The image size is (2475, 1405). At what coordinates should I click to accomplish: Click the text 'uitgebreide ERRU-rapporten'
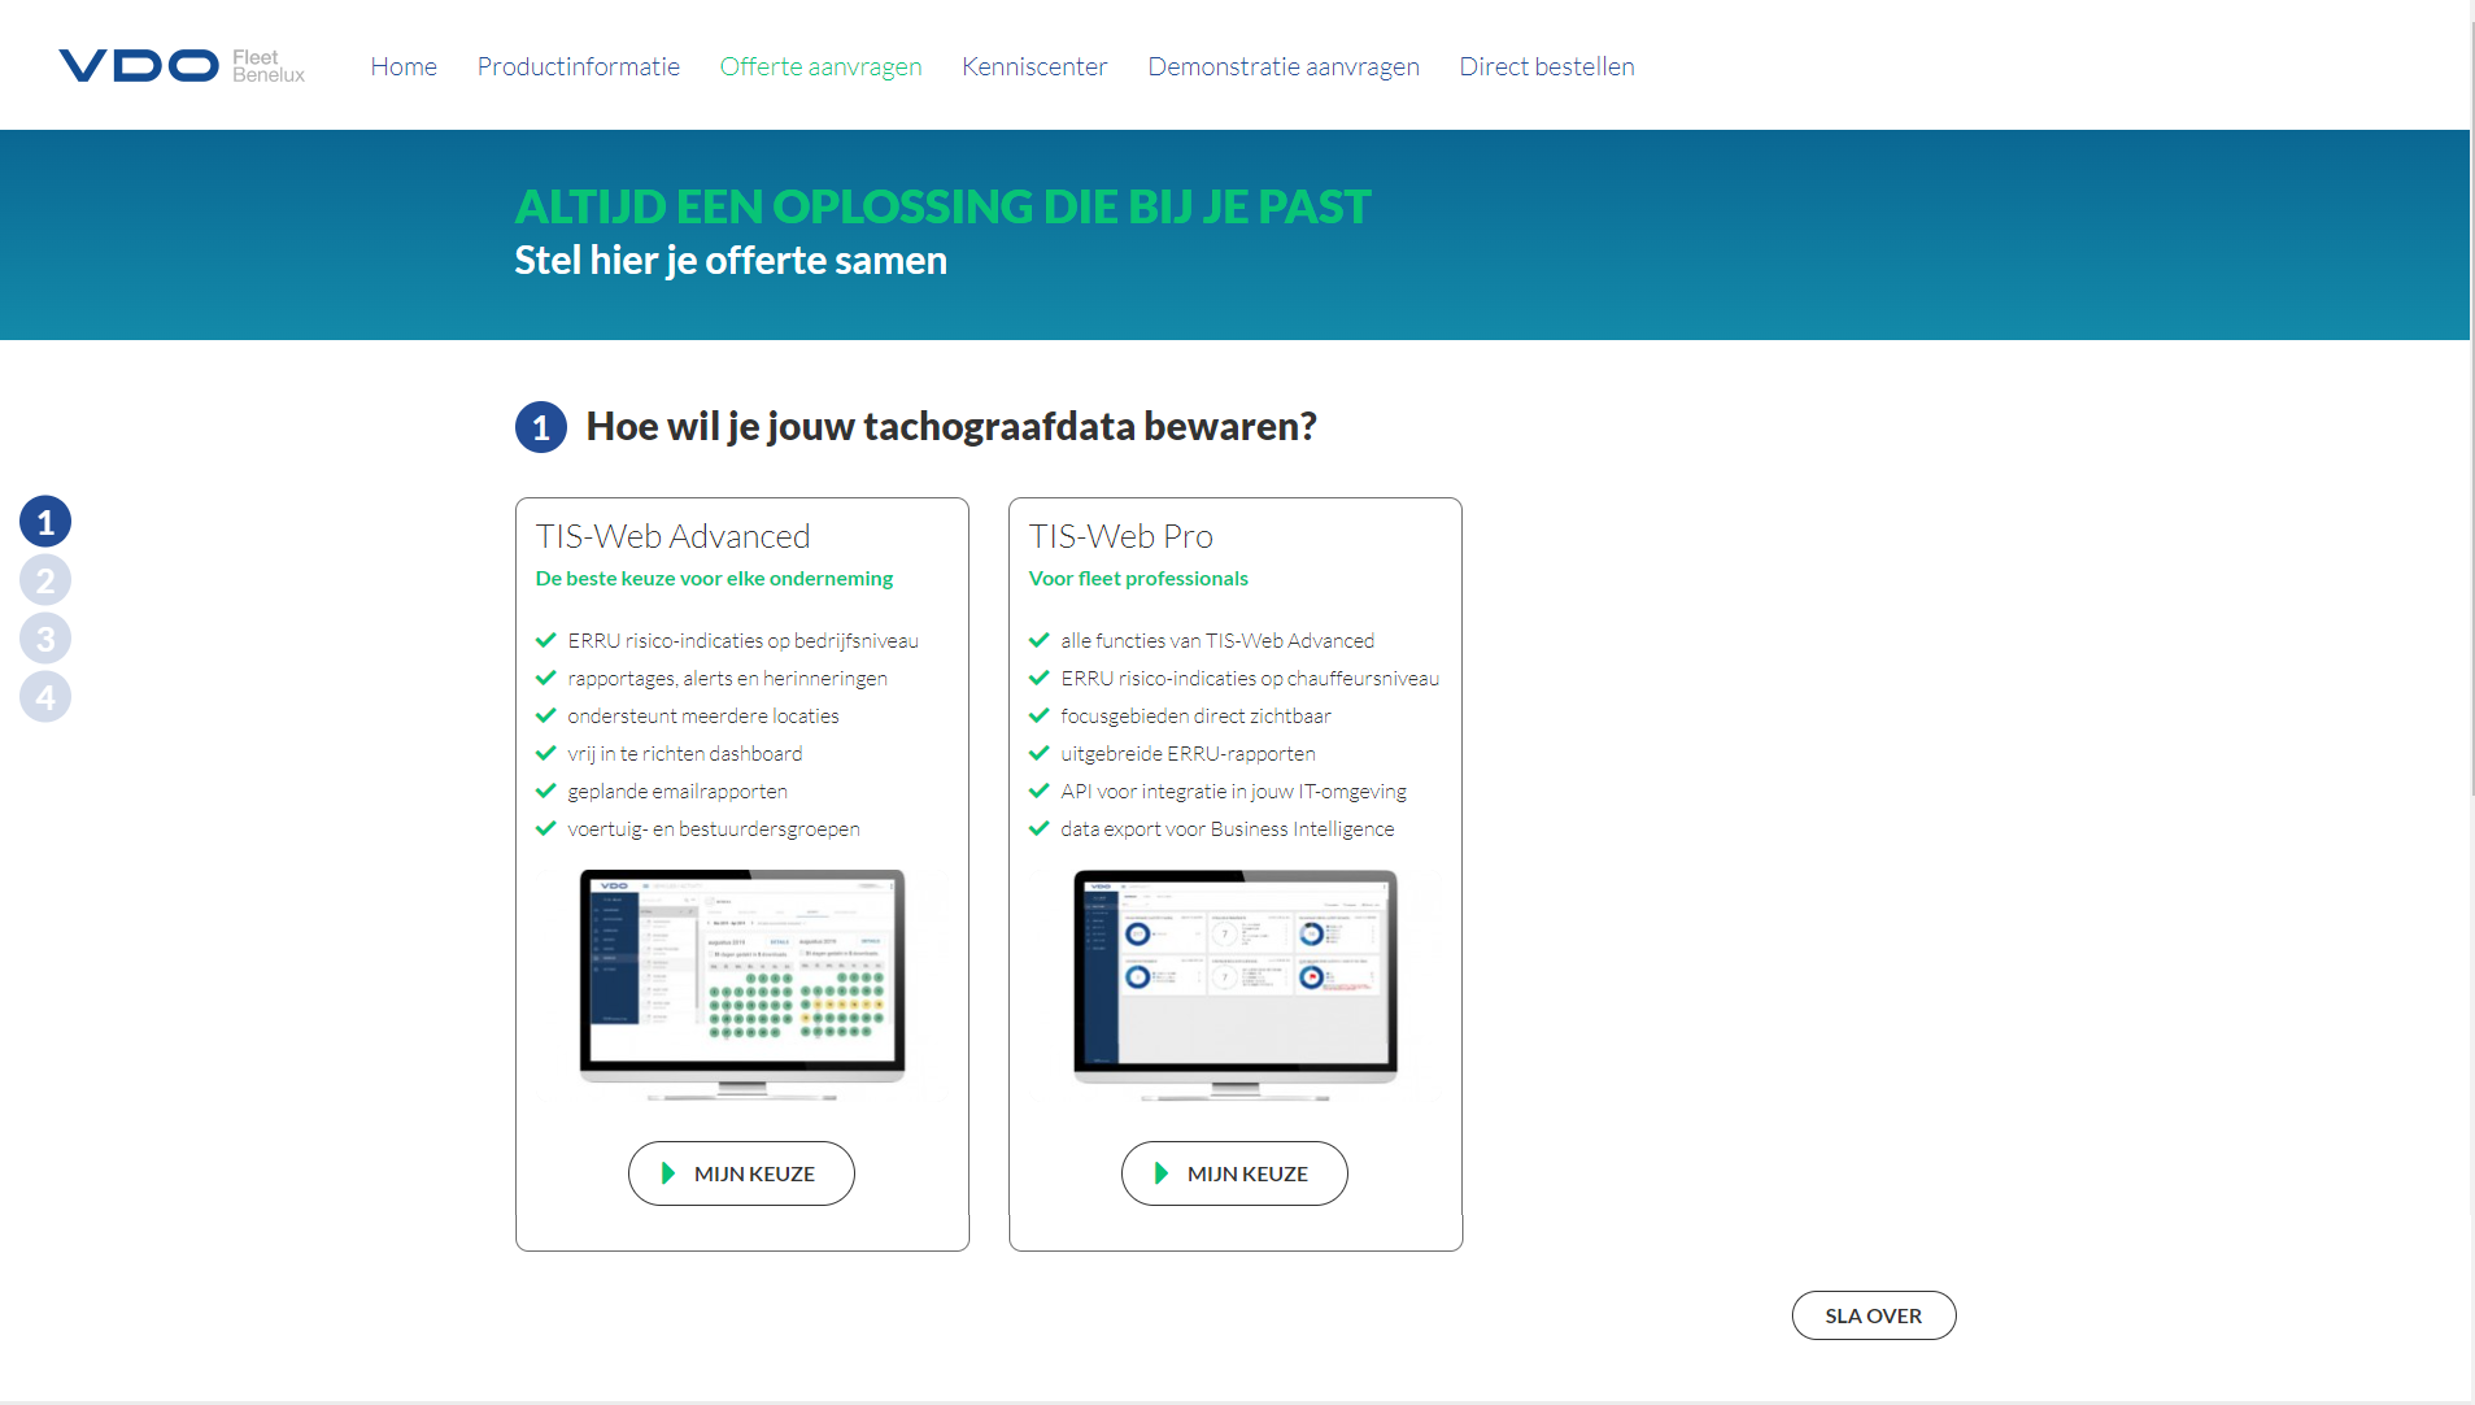point(1188,753)
